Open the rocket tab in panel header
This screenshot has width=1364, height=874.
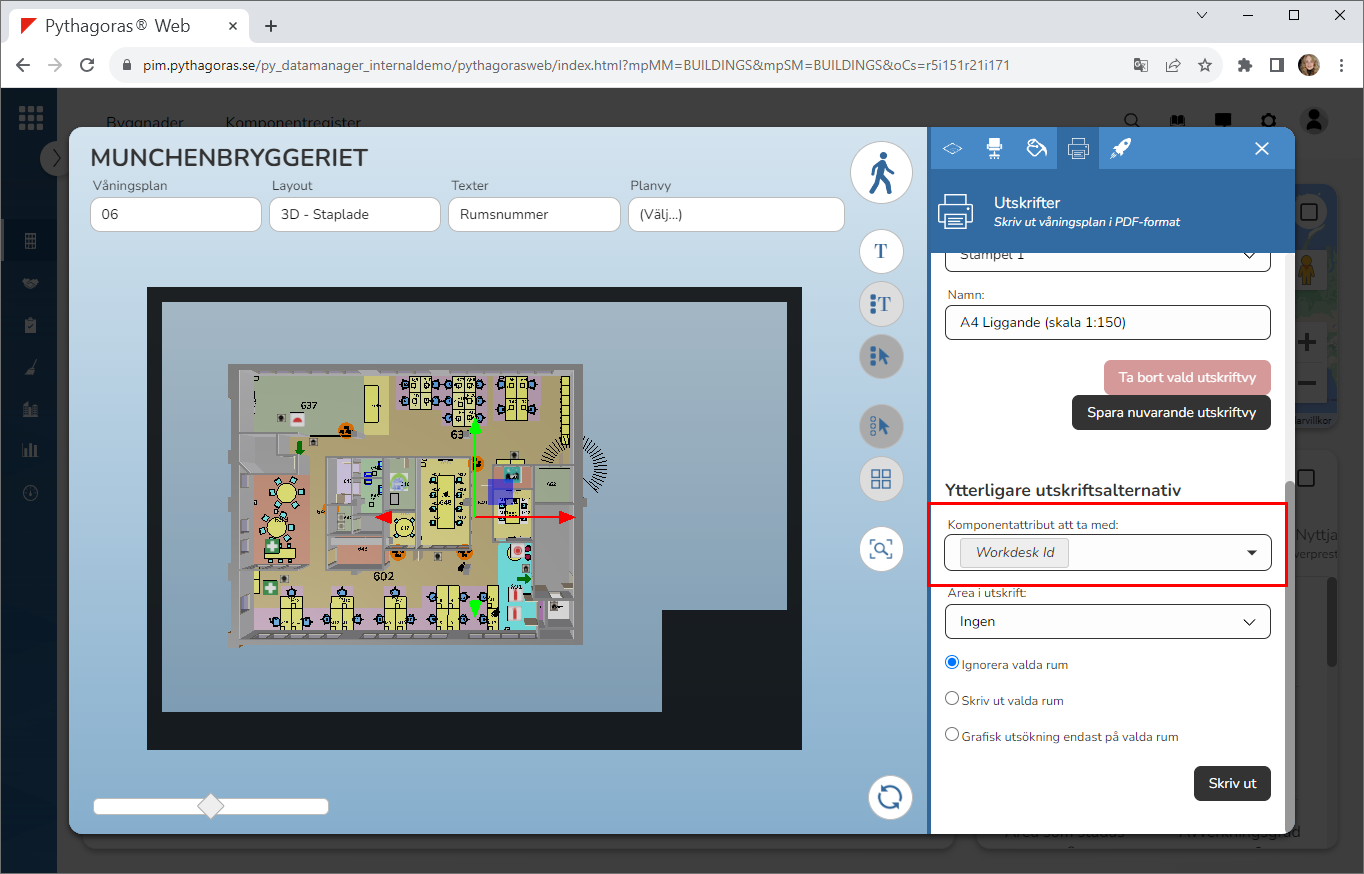coord(1120,148)
